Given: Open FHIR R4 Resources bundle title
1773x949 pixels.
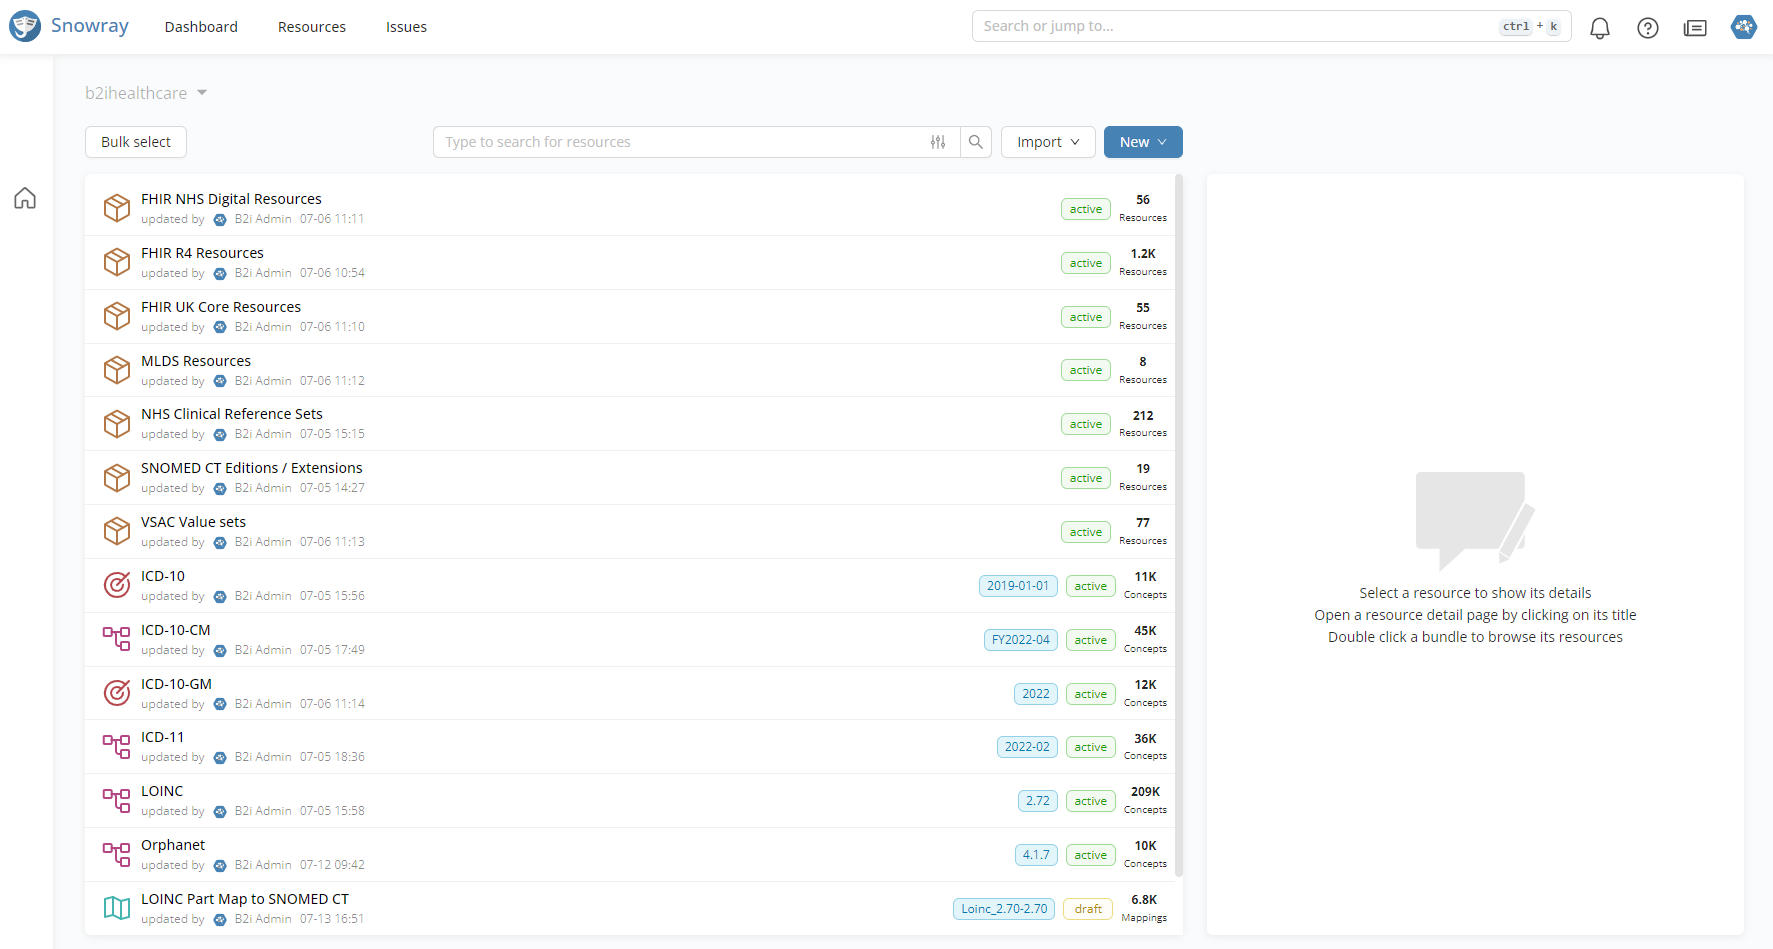Looking at the screenshot, I should pos(202,253).
